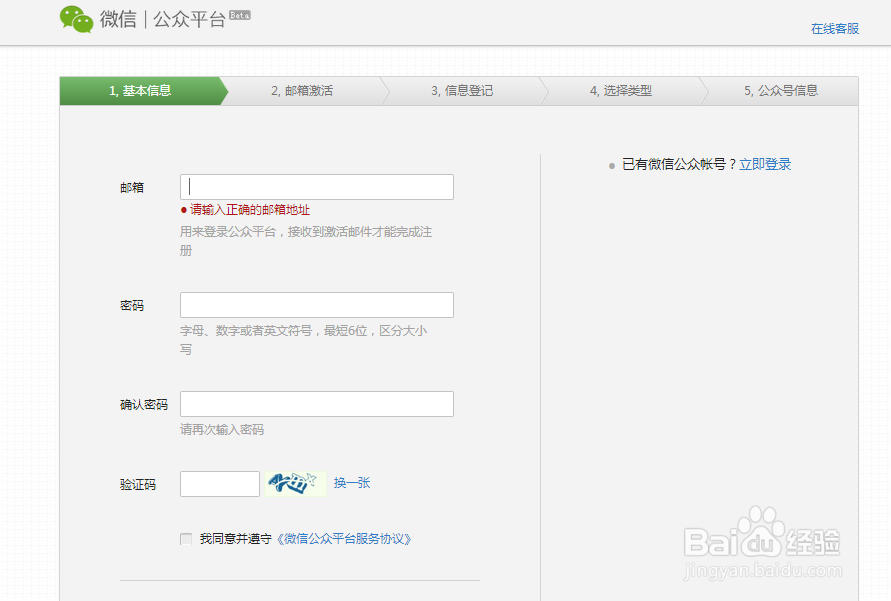
Task: Click the 请再次输入密码 hint text
Action: pos(222,429)
